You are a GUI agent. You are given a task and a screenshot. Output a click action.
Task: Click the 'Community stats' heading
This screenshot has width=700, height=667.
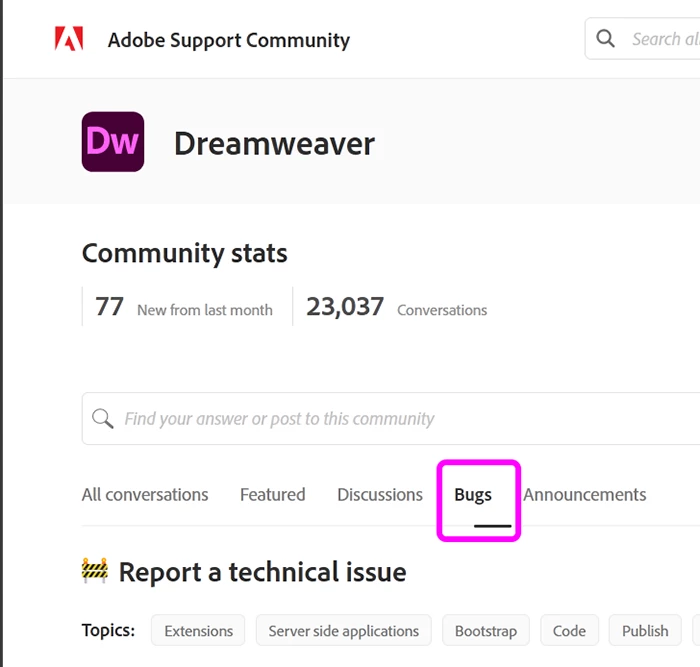(x=184, y=253)
